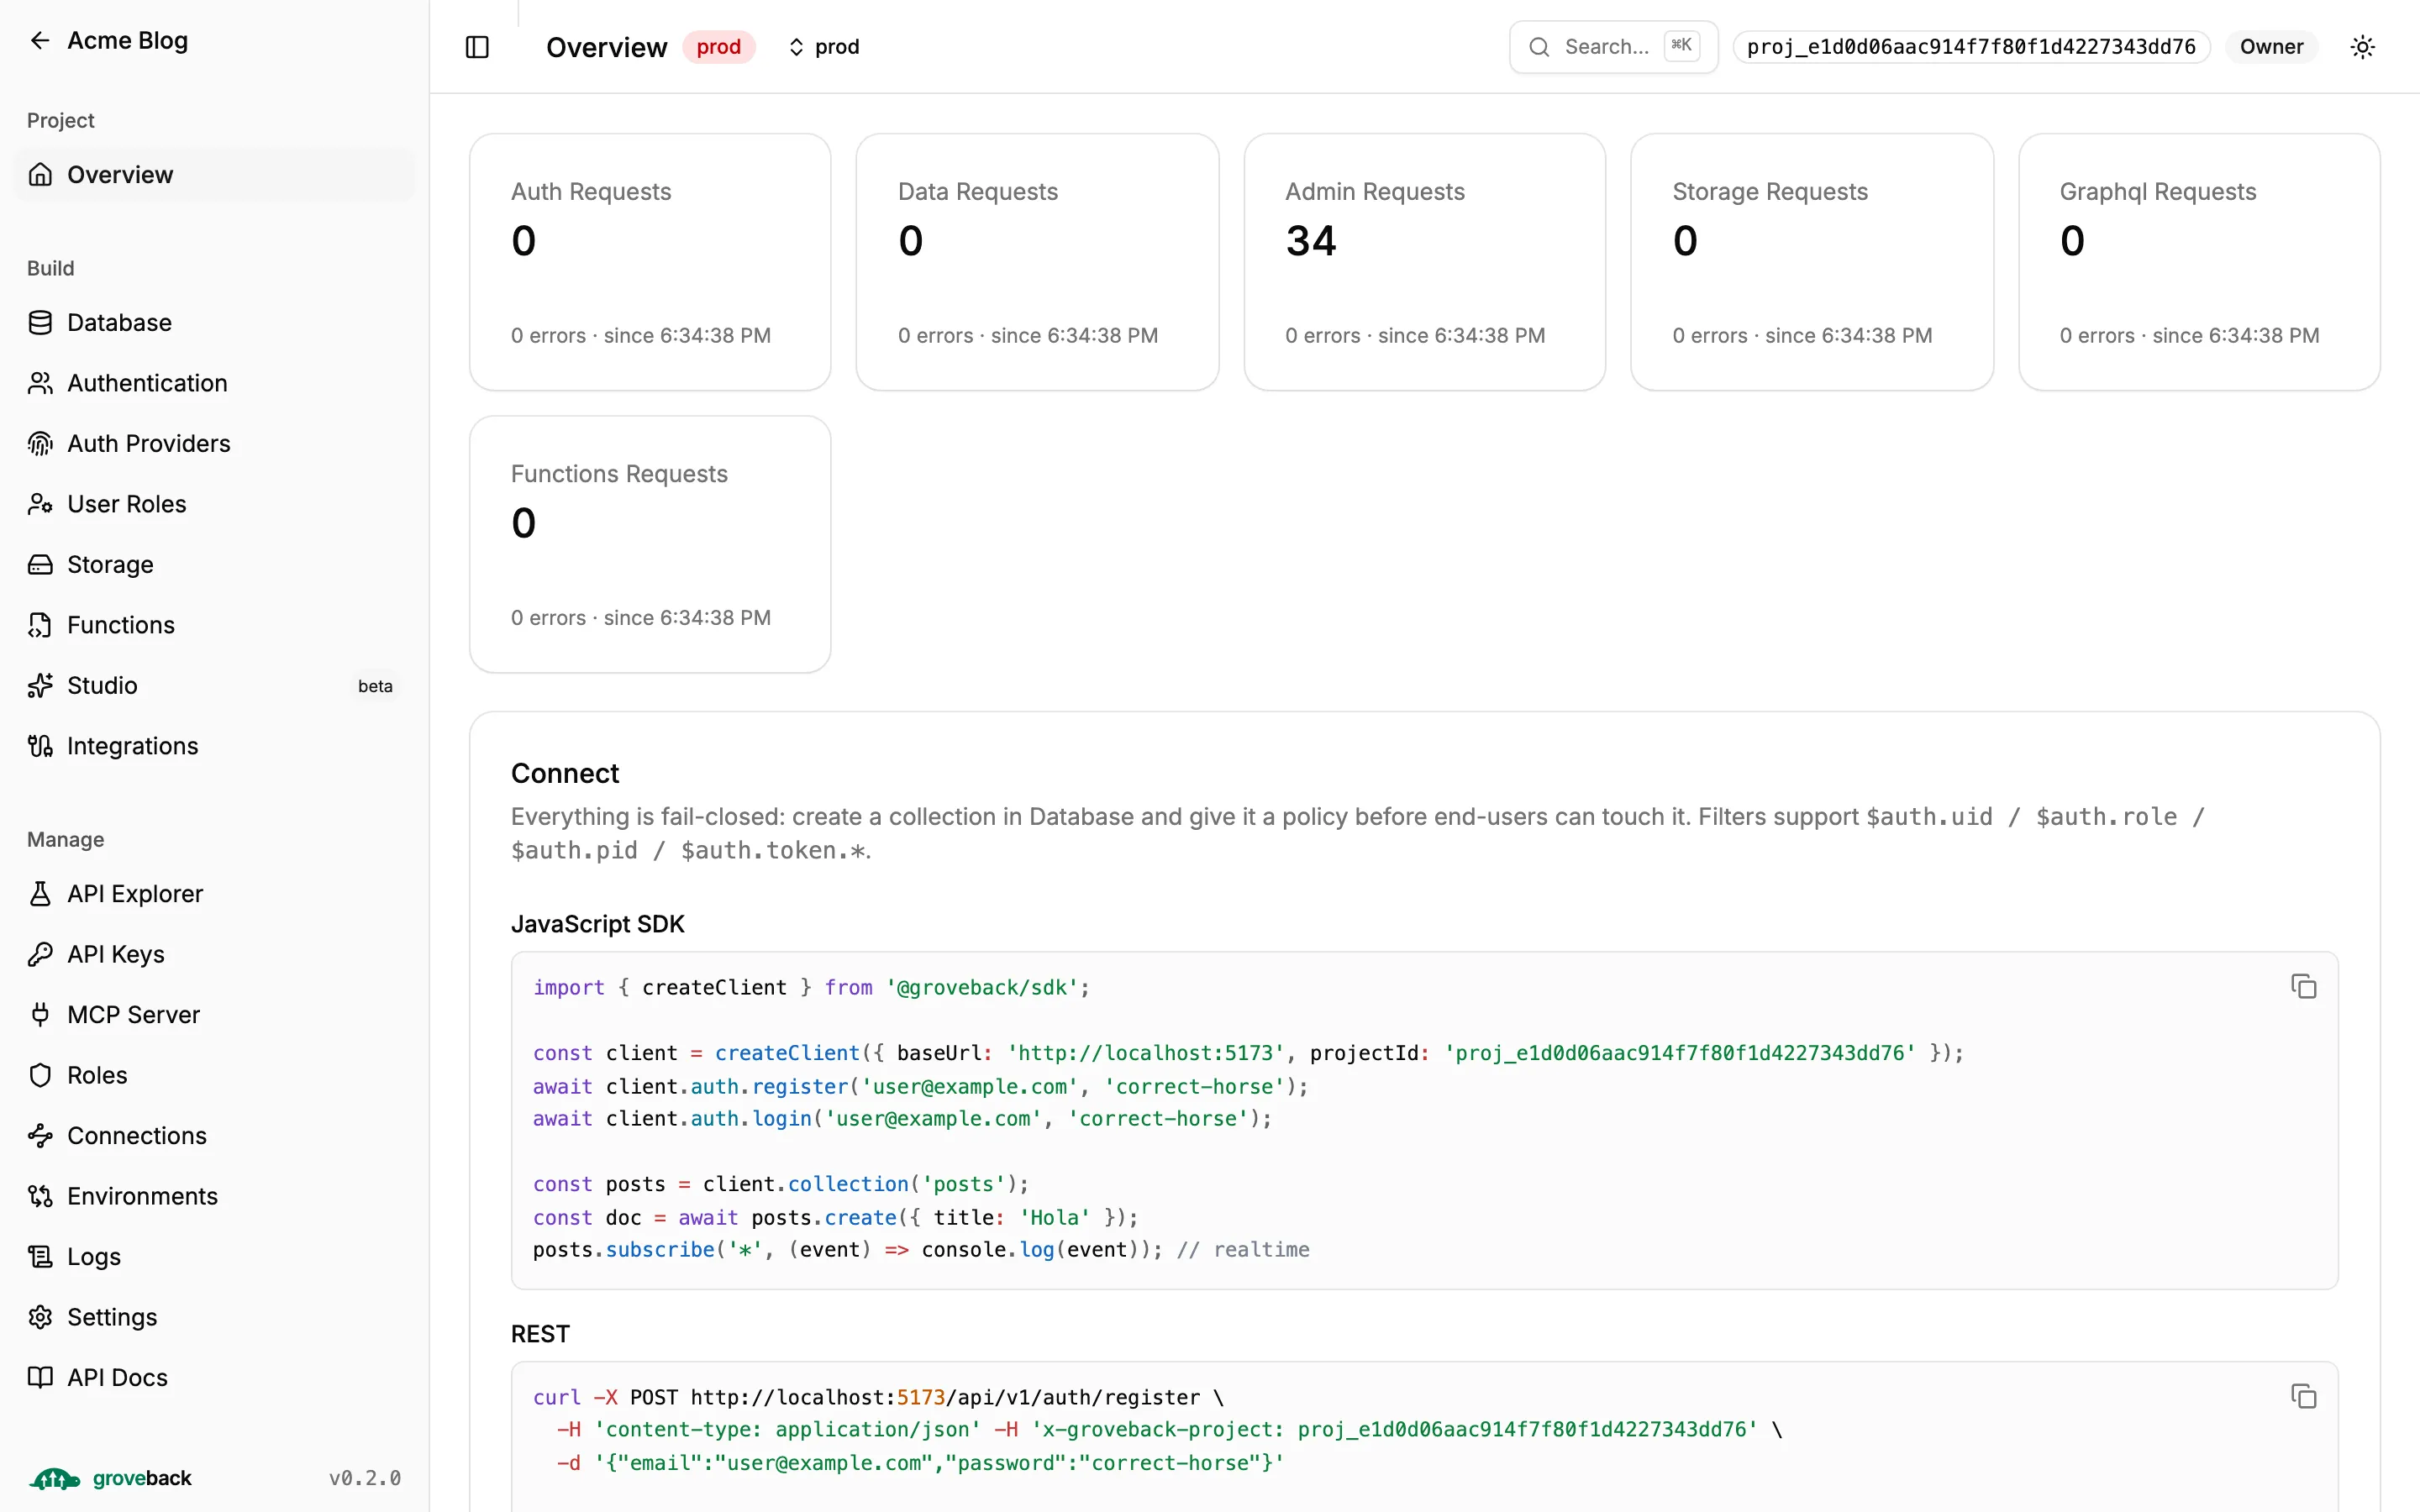2420x1512 pixels.
Task: Click the Environments branch icon
Action: pyautogui.click(x=40, y=1196)
